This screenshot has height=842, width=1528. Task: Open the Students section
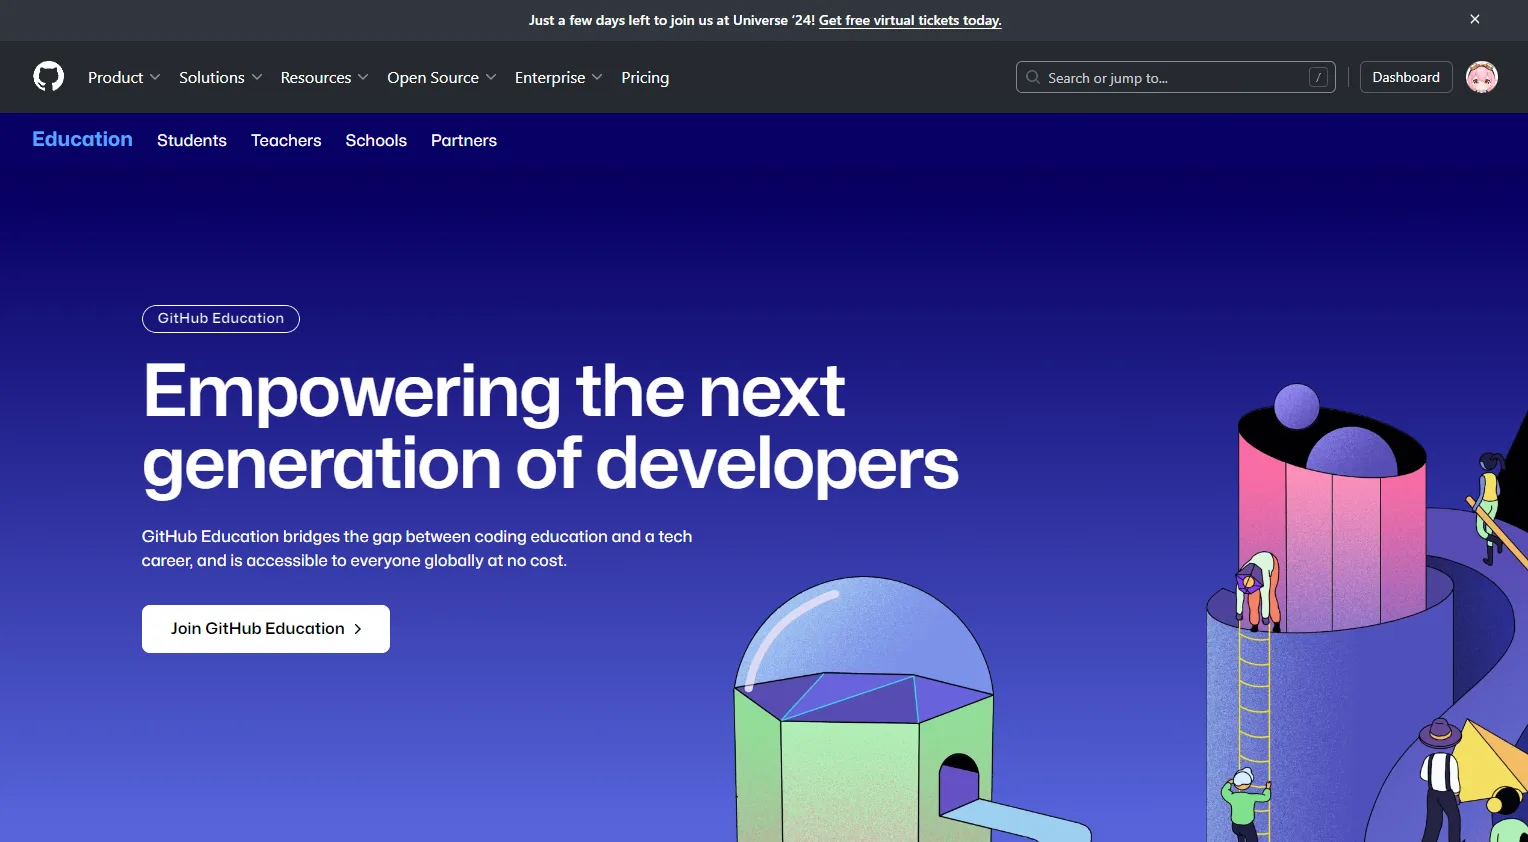tap(192, 140)
